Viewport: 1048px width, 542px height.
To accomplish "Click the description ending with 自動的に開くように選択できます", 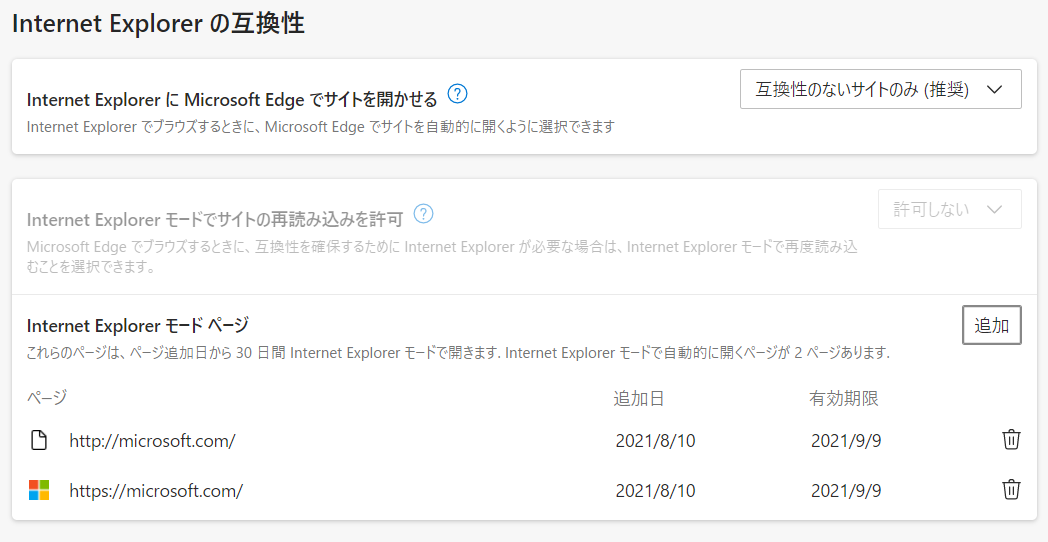I will pyautogui.click(x=321, y=126).
